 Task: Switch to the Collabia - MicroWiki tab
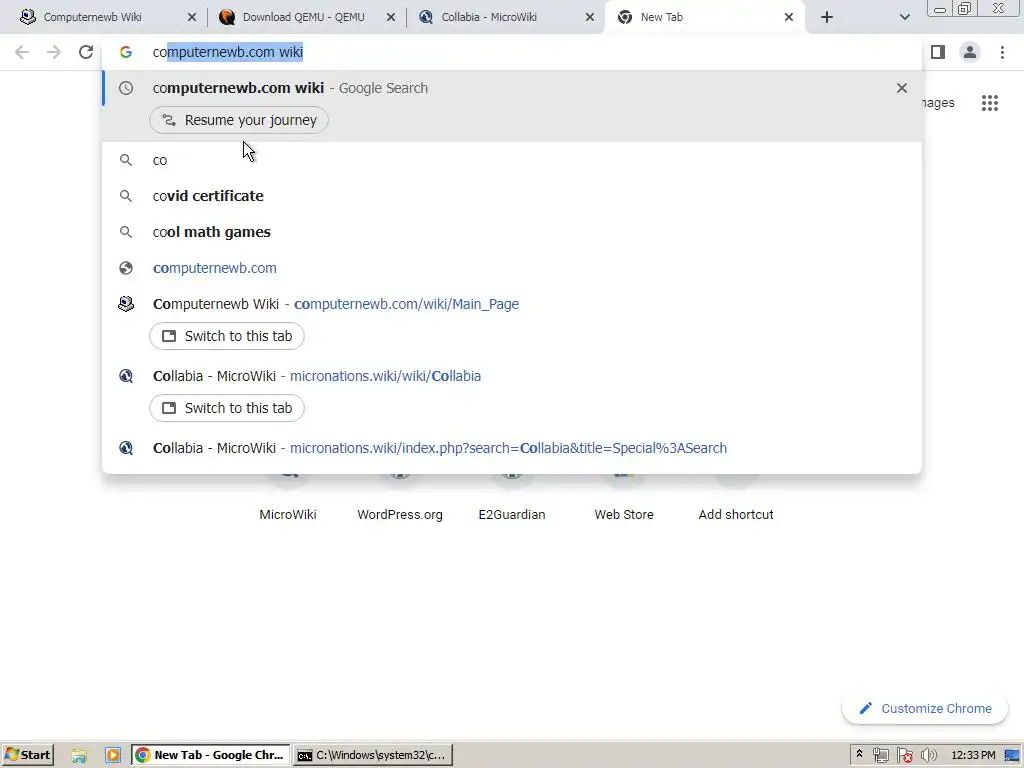click(x=489, y=17)
